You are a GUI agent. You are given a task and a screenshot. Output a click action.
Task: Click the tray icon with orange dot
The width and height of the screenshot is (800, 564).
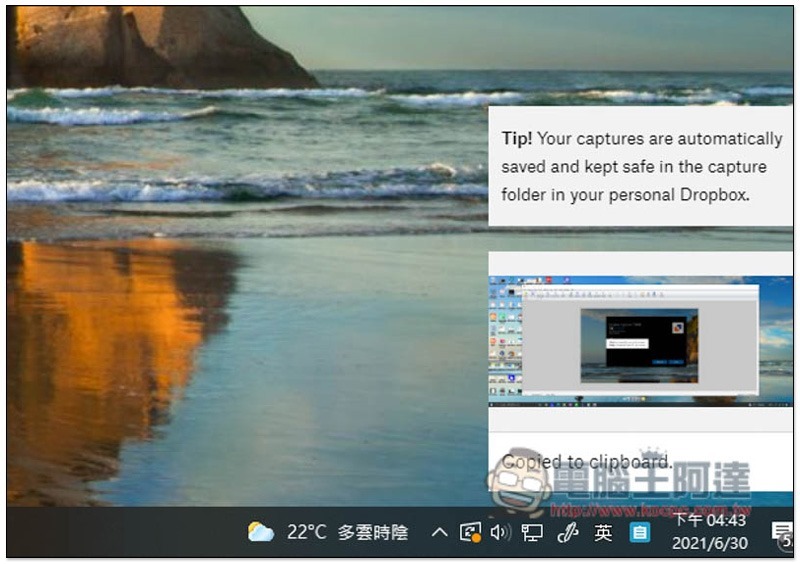[470, 532]
